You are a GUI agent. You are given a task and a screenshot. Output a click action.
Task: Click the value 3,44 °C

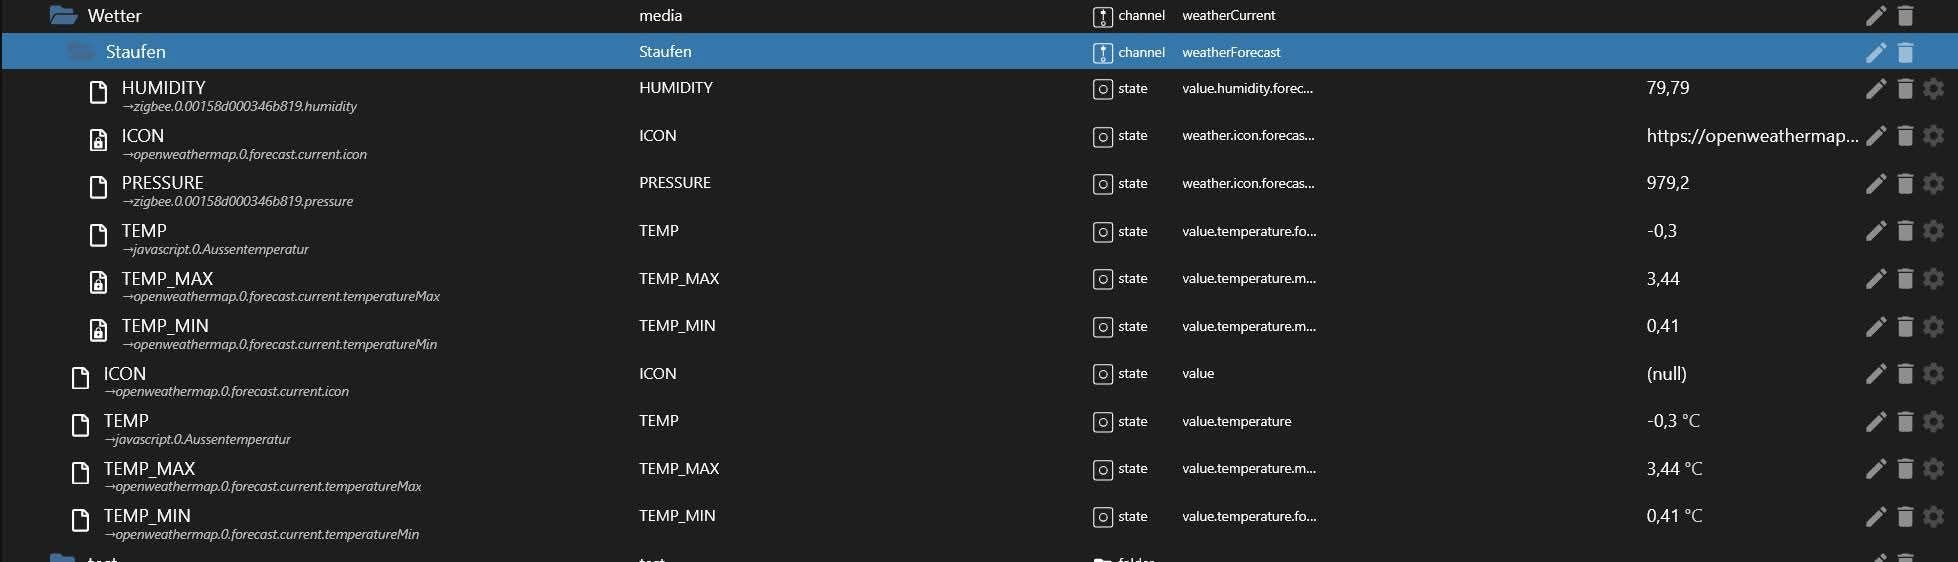point(1674,469)
